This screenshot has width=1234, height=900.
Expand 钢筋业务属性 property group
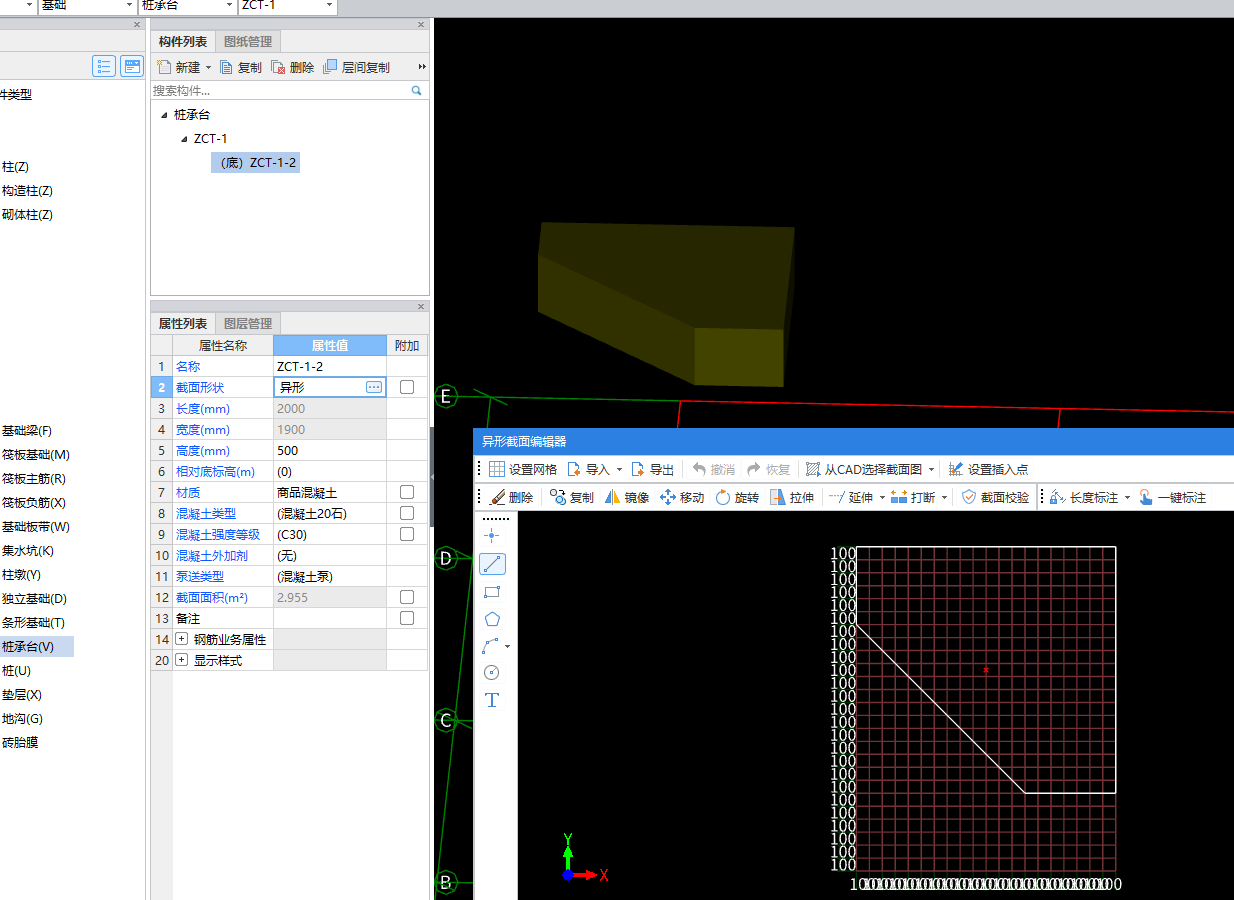click(x=181, y=639)
